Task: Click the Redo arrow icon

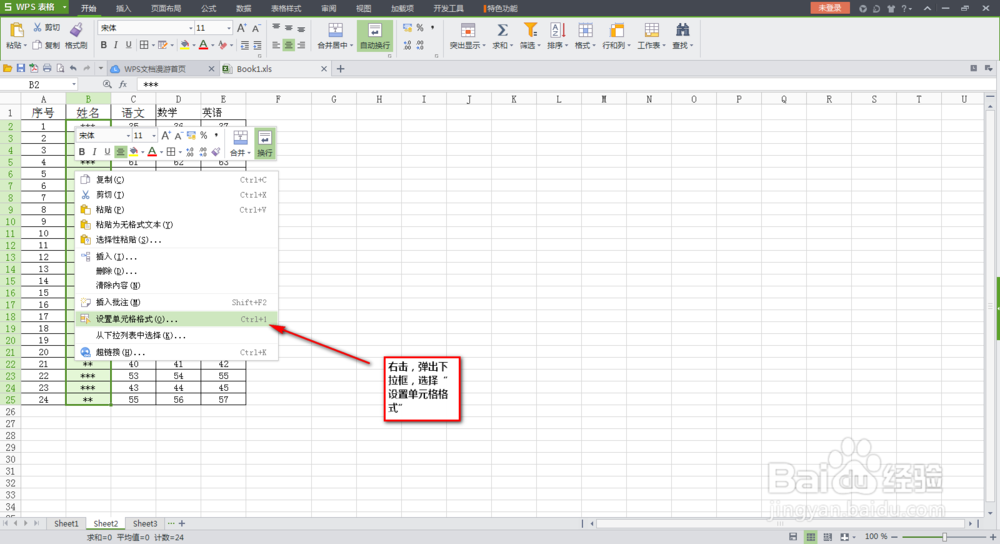Action: coord(87,68)
